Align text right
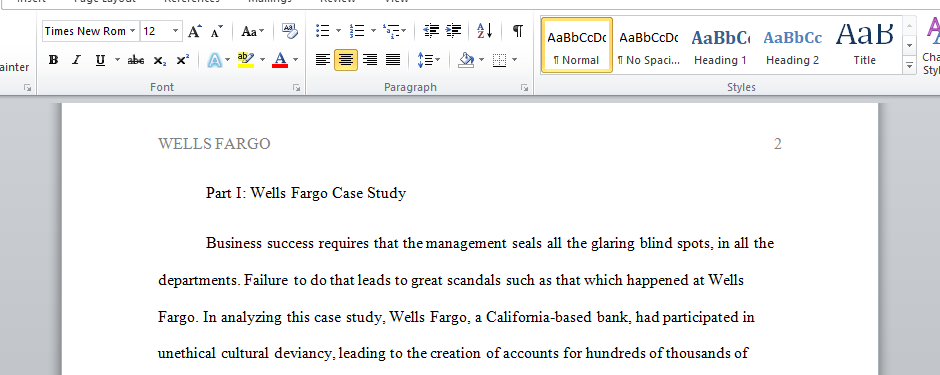The width and height of the screenshot is (940, 375). point(370,60)
